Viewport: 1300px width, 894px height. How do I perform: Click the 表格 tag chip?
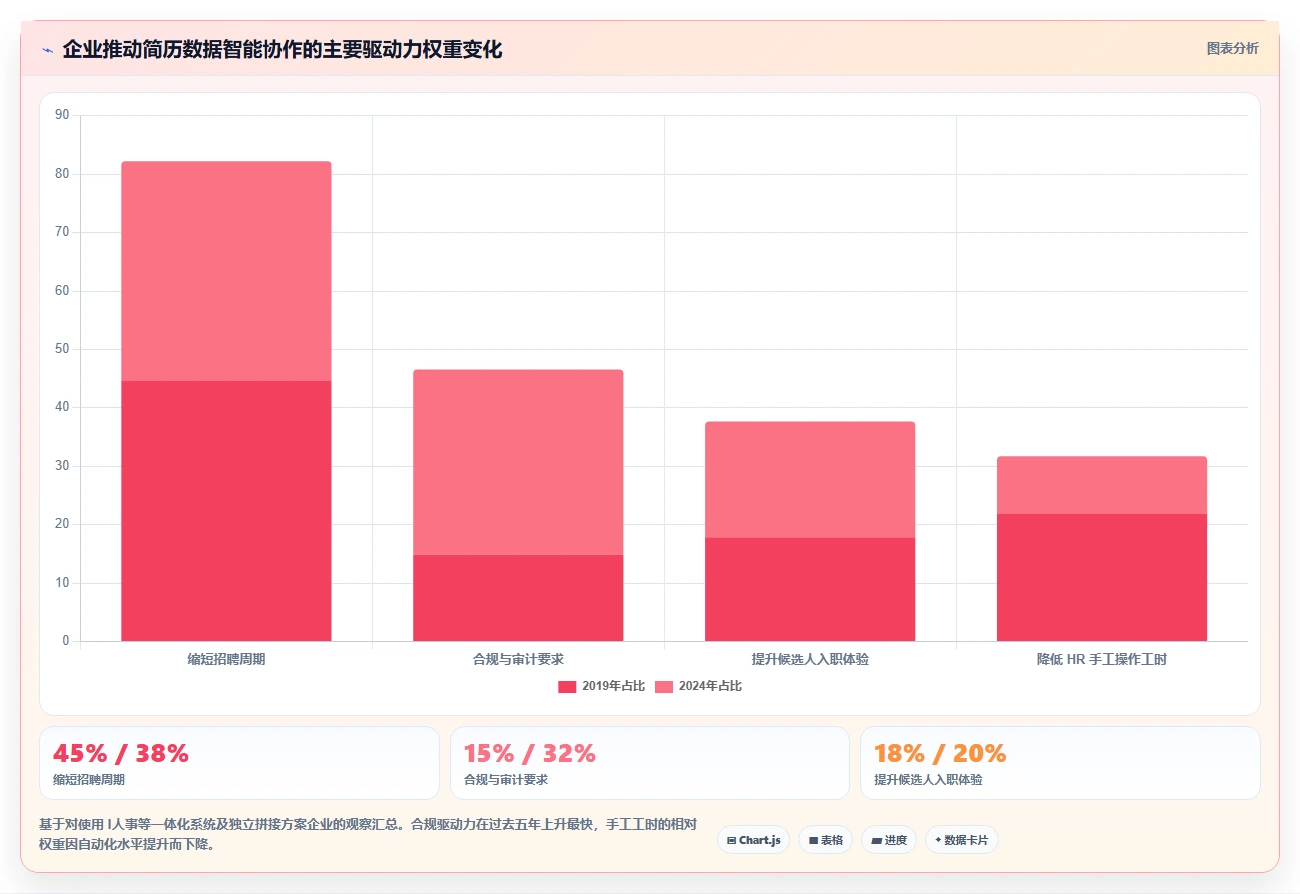[x=825, y=840]
